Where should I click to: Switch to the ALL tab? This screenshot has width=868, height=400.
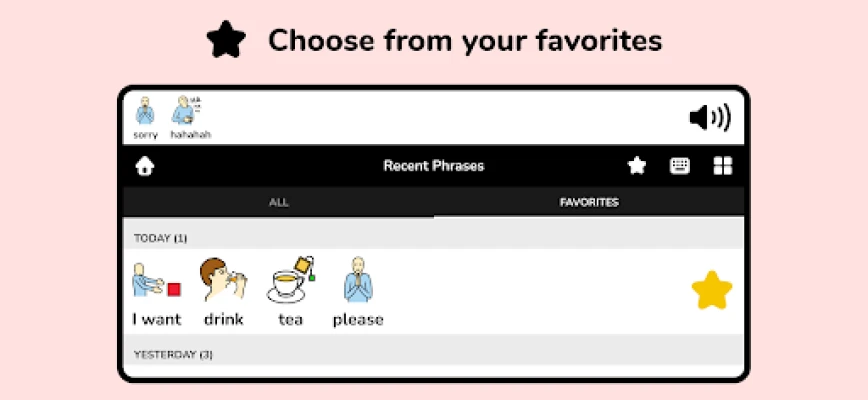tap(278, 202)
